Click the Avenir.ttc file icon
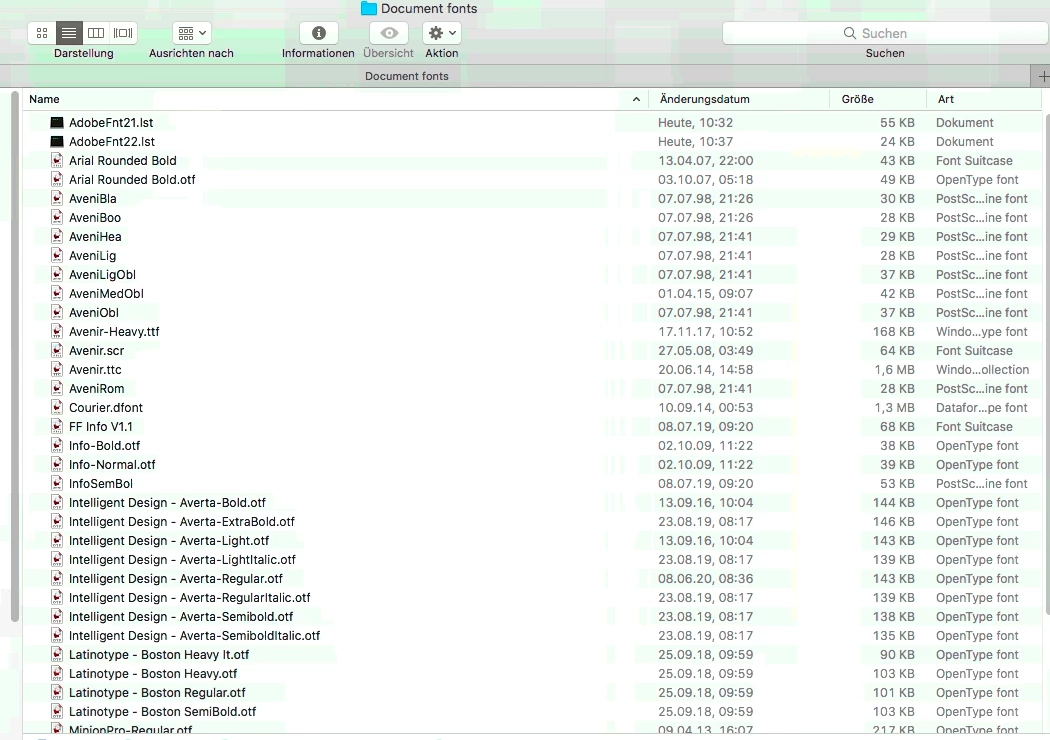The image size is (1050, 740). point(57,369)
